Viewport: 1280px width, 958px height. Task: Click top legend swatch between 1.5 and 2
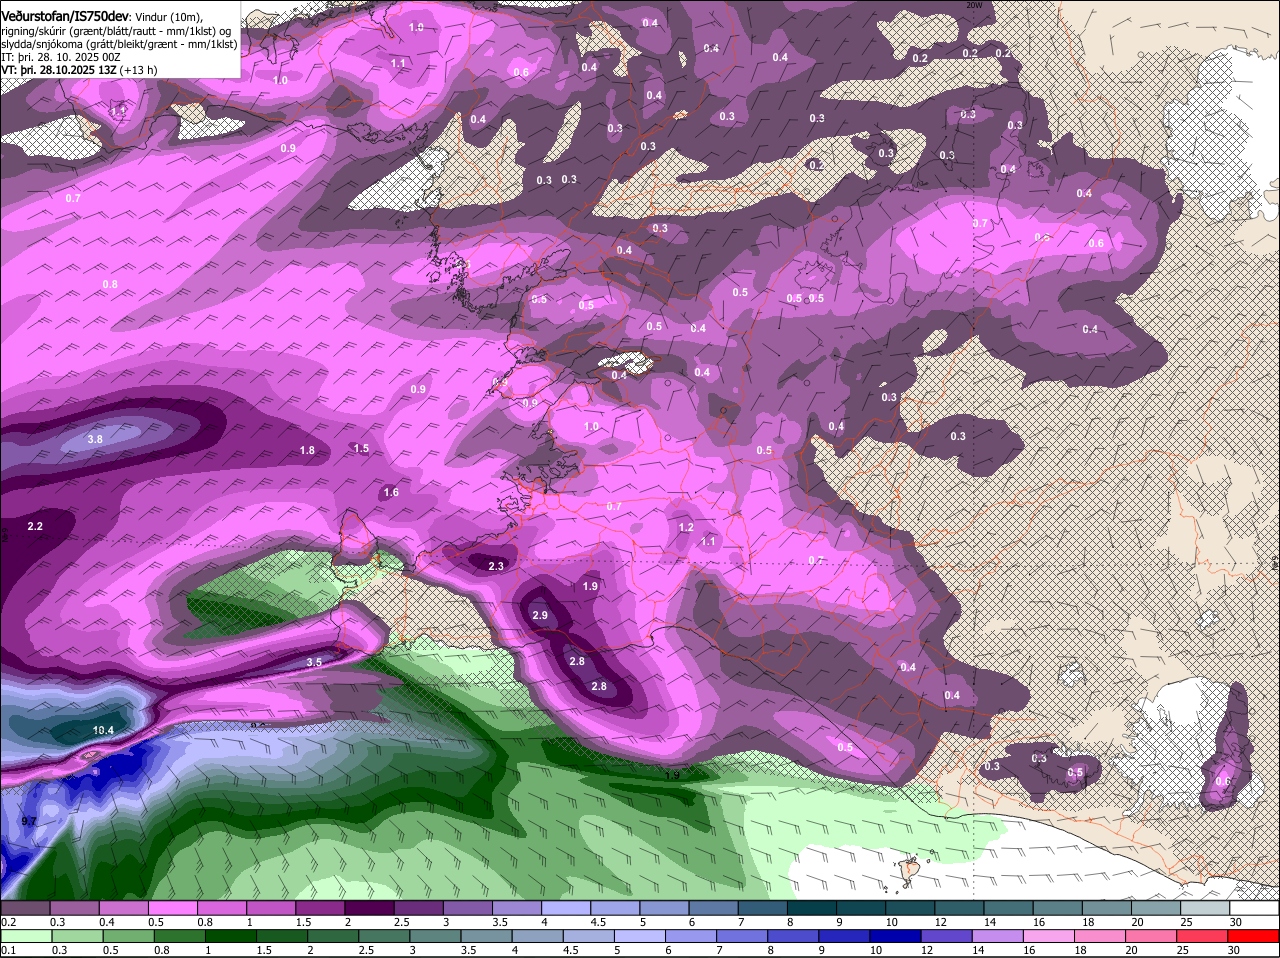[x=321, y=907]
